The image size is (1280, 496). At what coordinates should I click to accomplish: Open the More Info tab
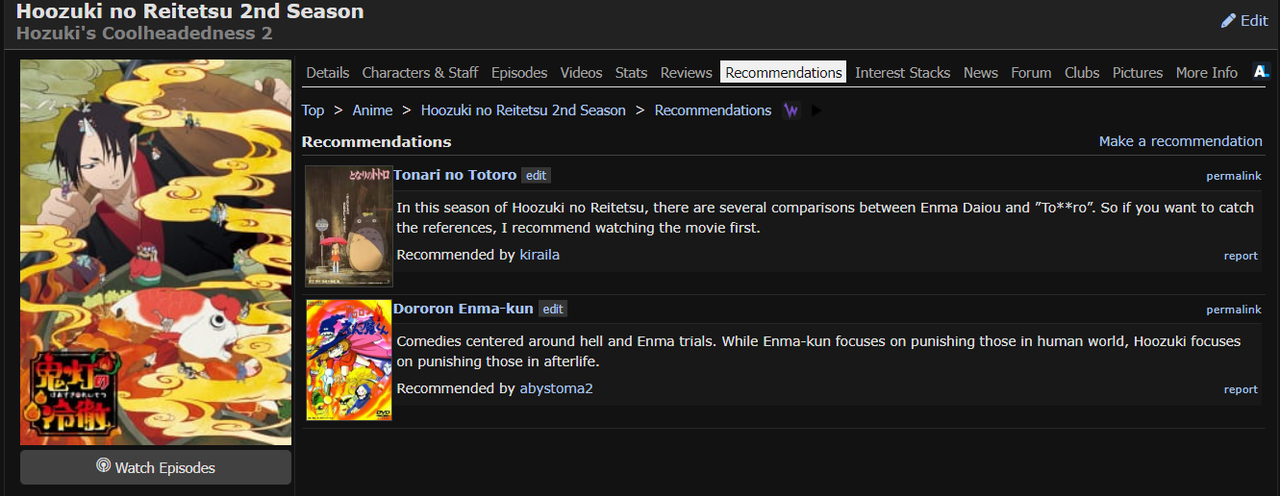[x=1206, y=72]
